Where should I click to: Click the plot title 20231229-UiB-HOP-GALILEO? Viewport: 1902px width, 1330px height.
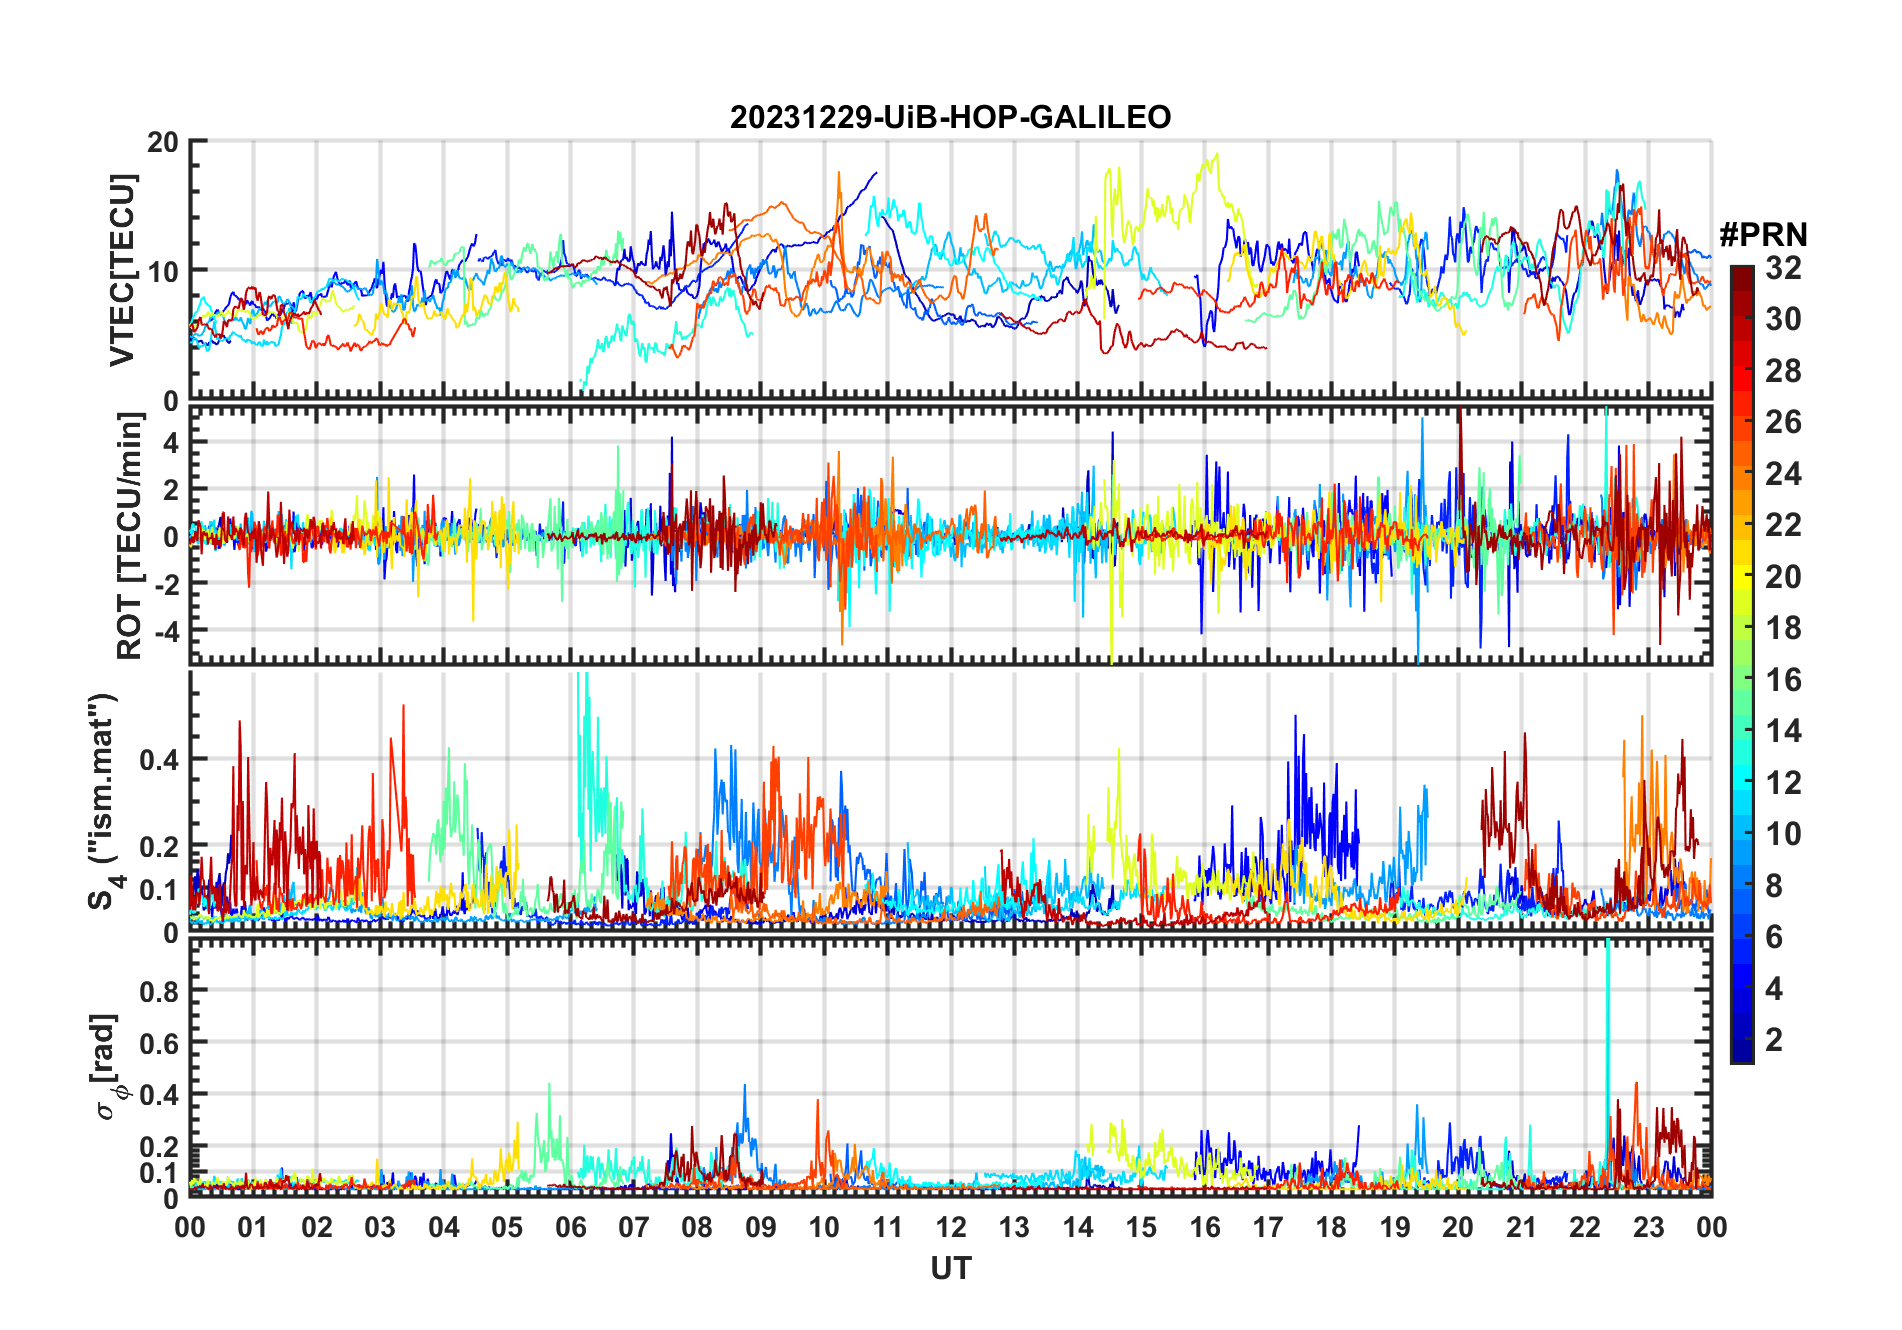pyautogui.click(x=950, y=117)
